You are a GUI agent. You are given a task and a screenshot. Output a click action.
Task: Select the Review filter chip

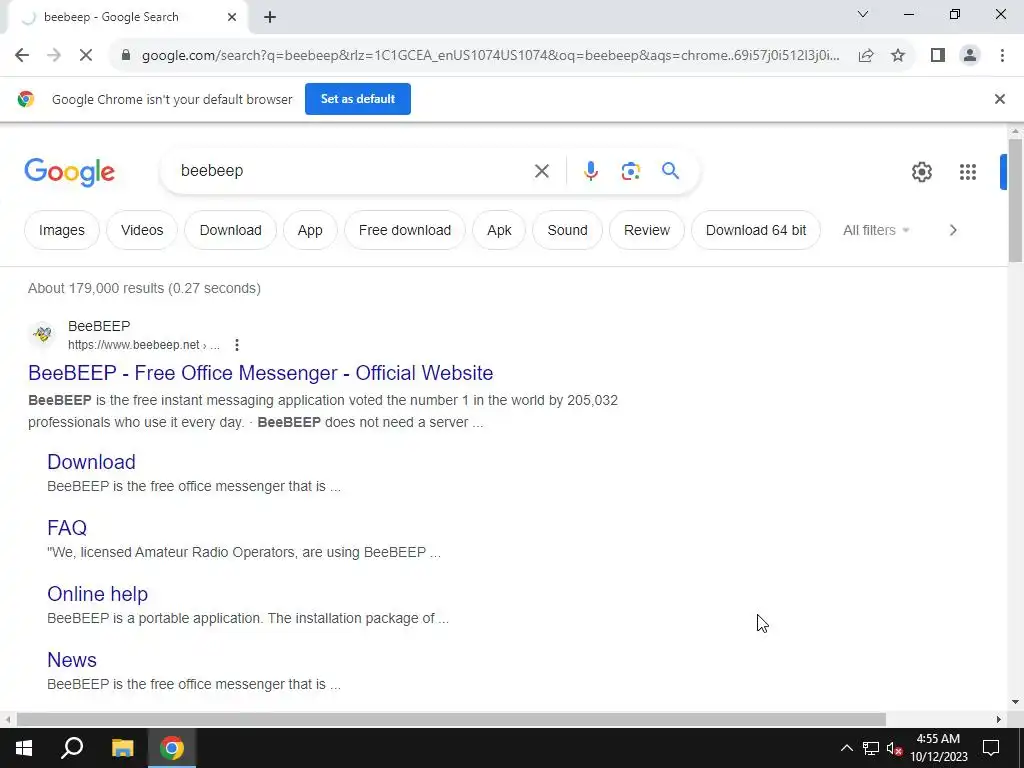coord(647,230)
